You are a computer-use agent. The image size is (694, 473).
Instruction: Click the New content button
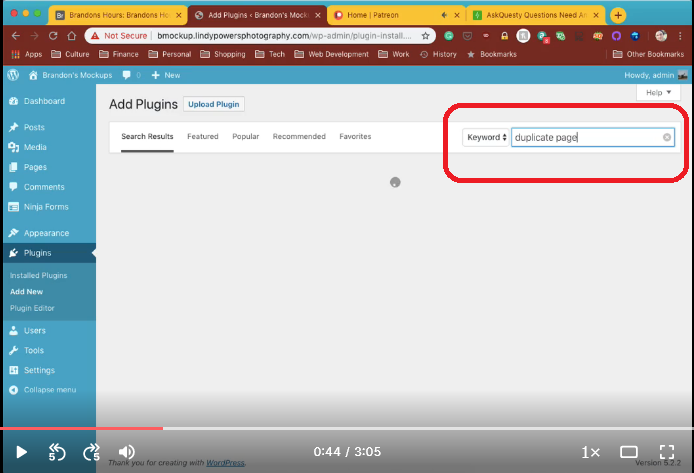click(x=166, y=75)
